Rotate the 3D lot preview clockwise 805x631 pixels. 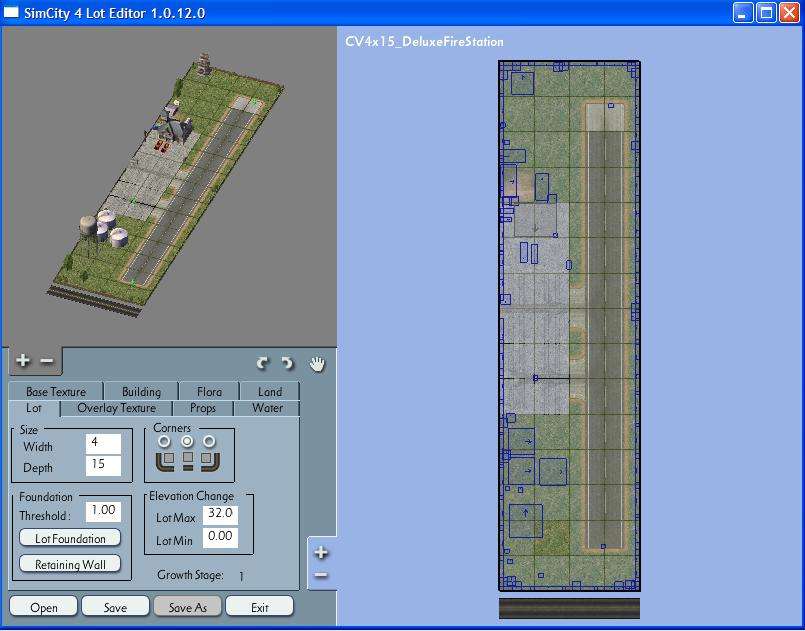[x=262, y=364]
